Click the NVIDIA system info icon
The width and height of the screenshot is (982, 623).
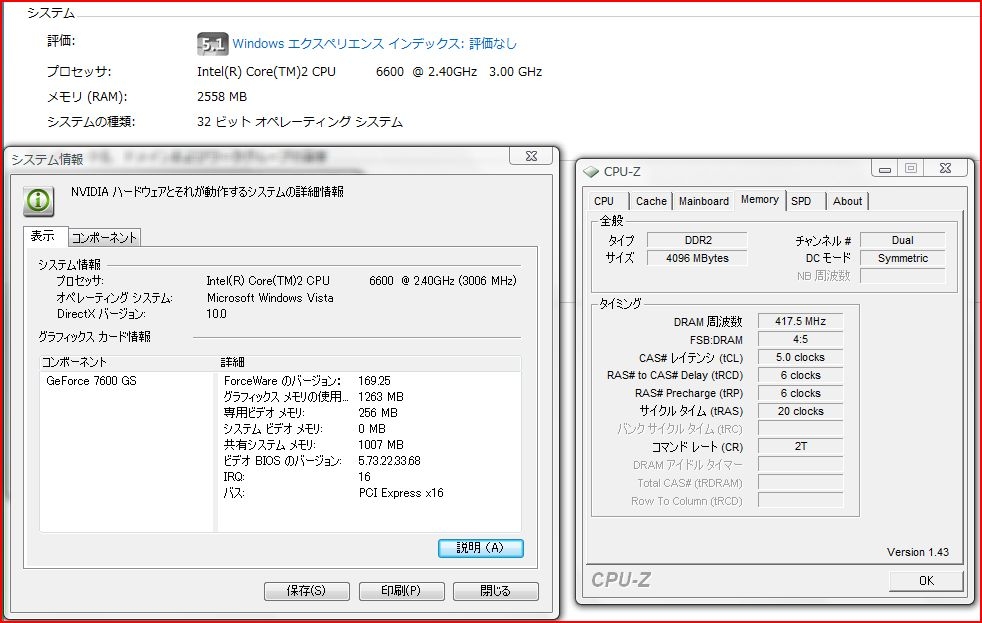coord(39,201)
